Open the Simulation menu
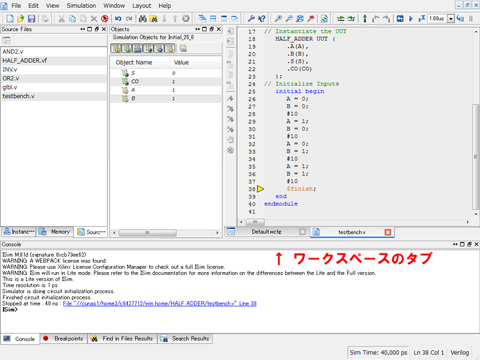The width and height of the screenshot is (480, 360). pyautogui.click(x=81, y=6)
